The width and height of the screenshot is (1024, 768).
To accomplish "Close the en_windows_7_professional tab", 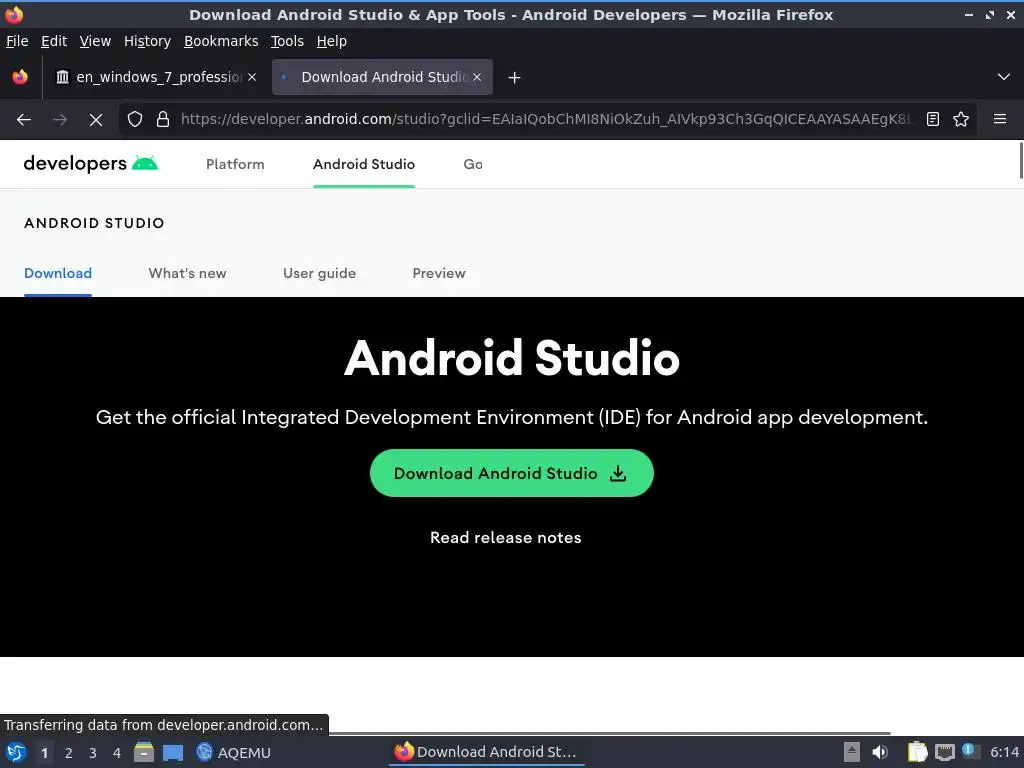I will coord(252,77).
